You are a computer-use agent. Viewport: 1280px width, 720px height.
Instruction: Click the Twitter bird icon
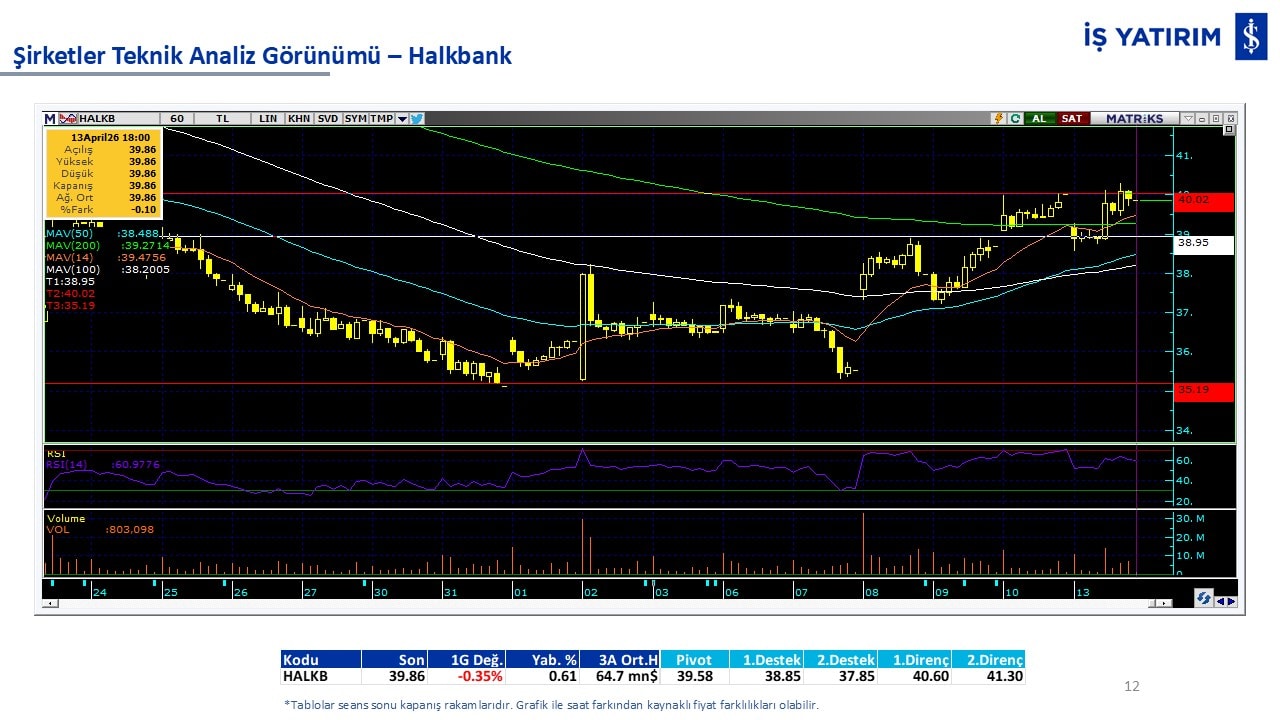click(x=417, y=118)
